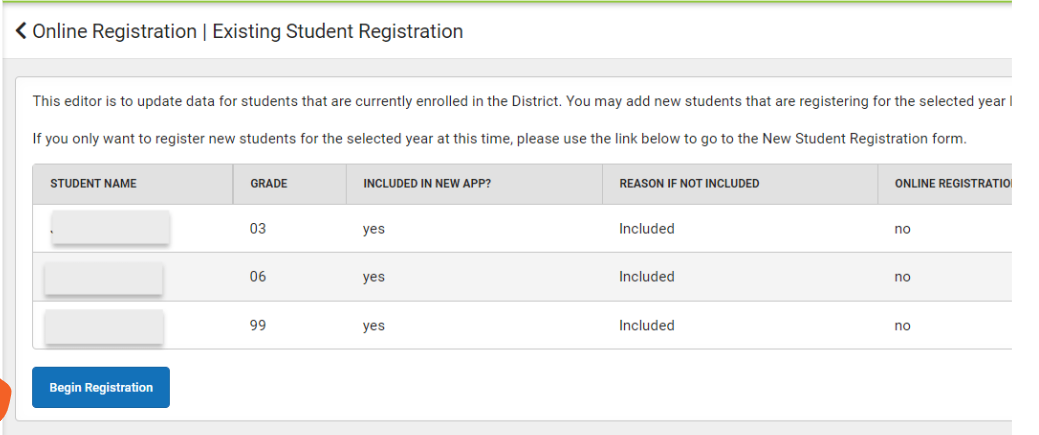
Task: Click the back chevron beside Online Registration
Action: tap(21, 31)
